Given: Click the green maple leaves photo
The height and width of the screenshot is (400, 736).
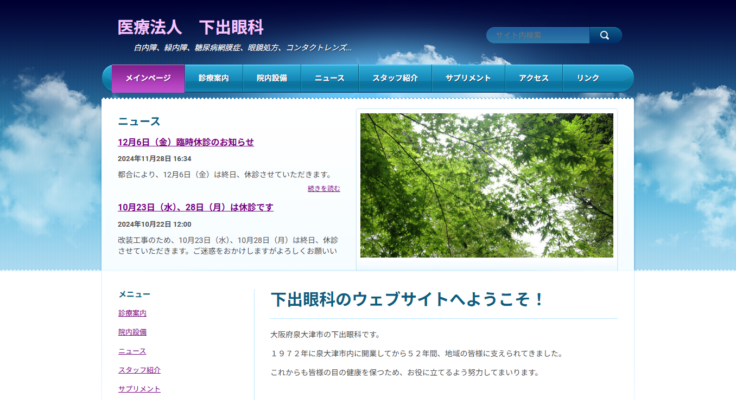Looking at the screenshot, I should (486, 185).
